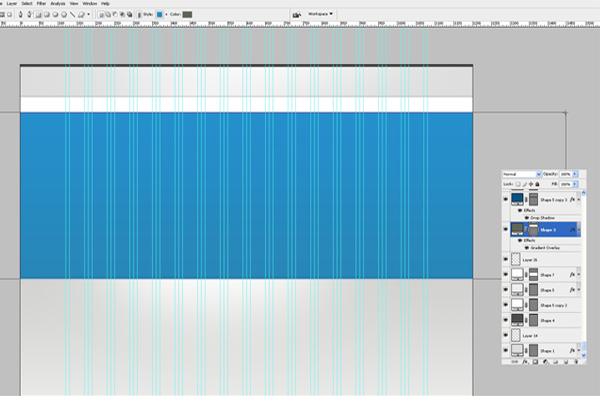Toggle Lock position icon
The image size is (600, 396).
click(x=531, y=184)
